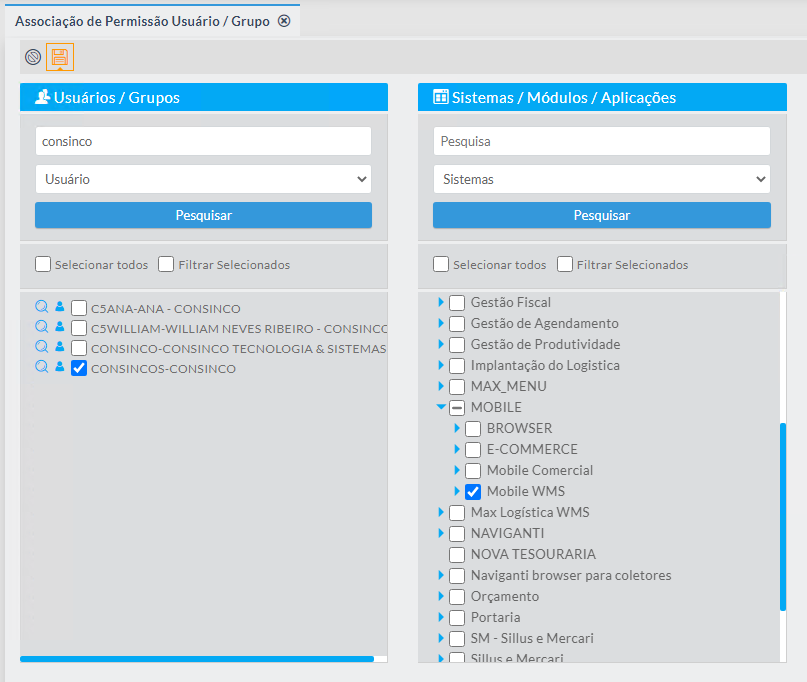Select the Portaria label text
The height and width of the screenshot is (682, 807).
coord(496,617)
